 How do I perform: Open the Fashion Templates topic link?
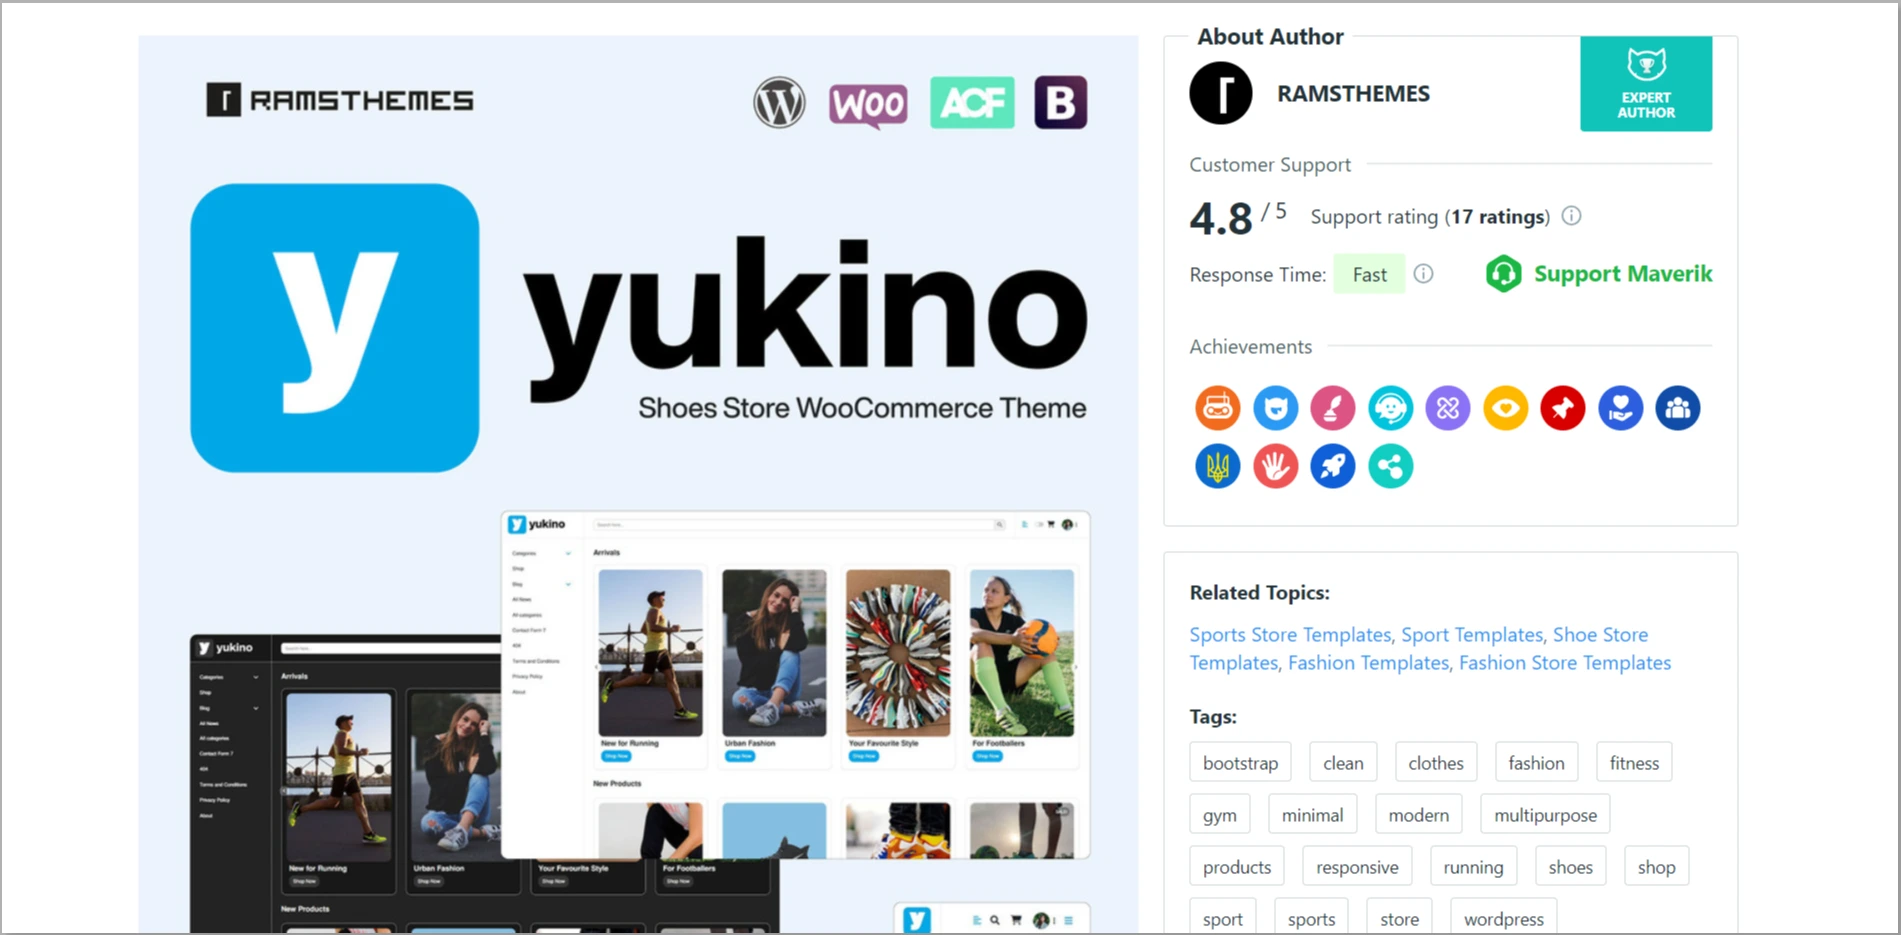click(x=1368, y=663)
